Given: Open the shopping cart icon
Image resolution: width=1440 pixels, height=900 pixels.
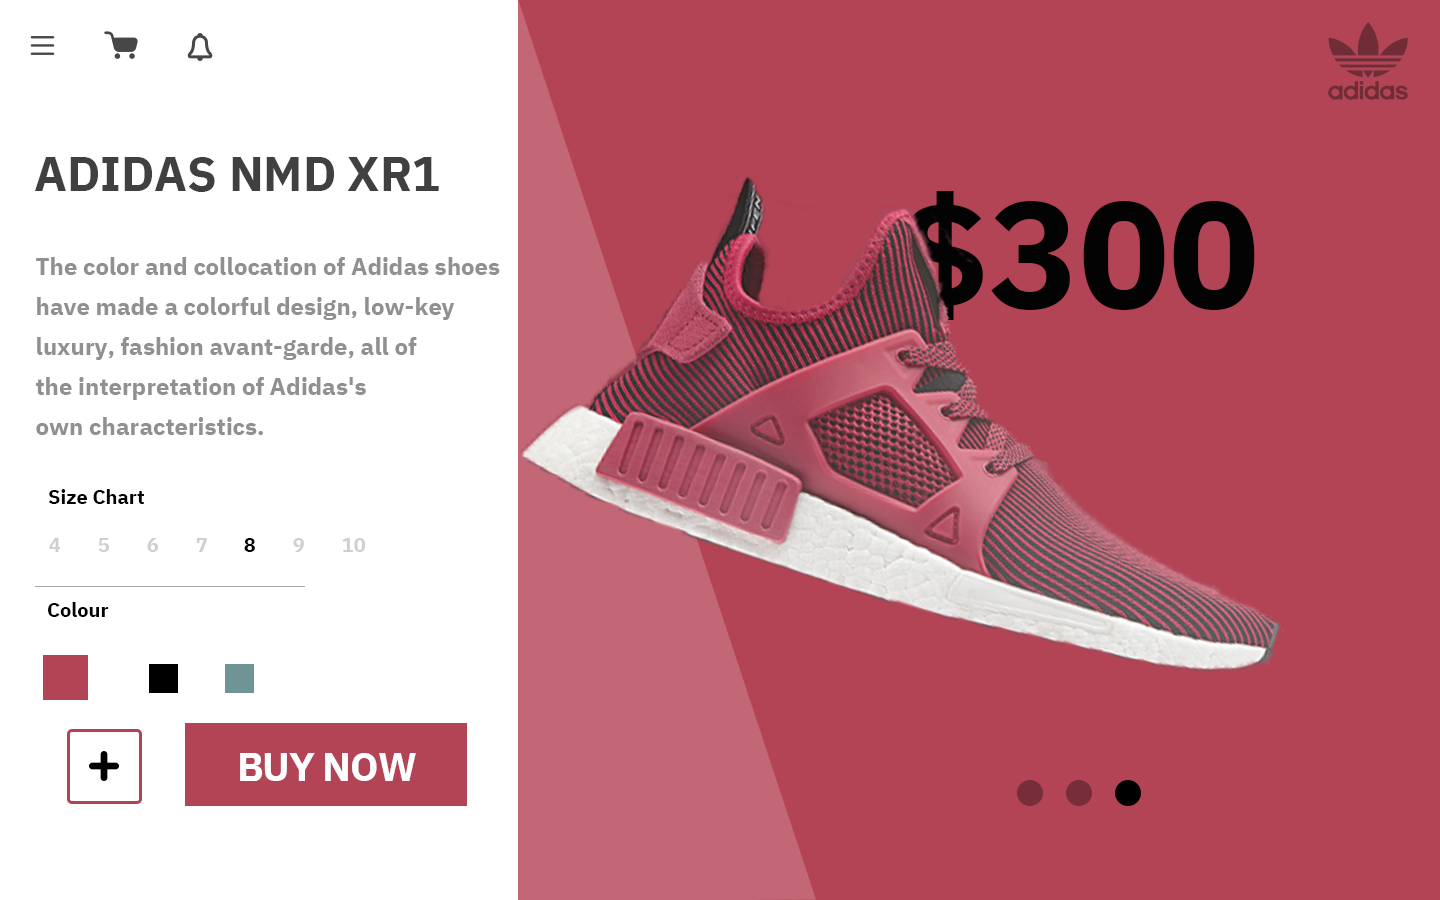Looking at the screenshot, I should point(121,46).
